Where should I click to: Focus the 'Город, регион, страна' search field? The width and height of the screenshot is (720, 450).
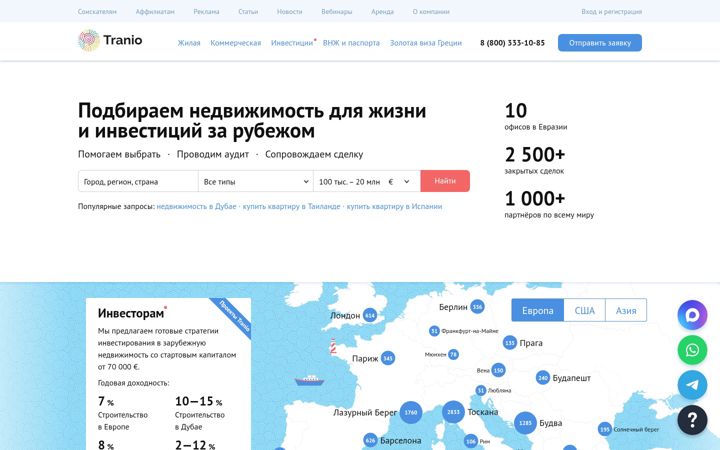tap(138, 181)
